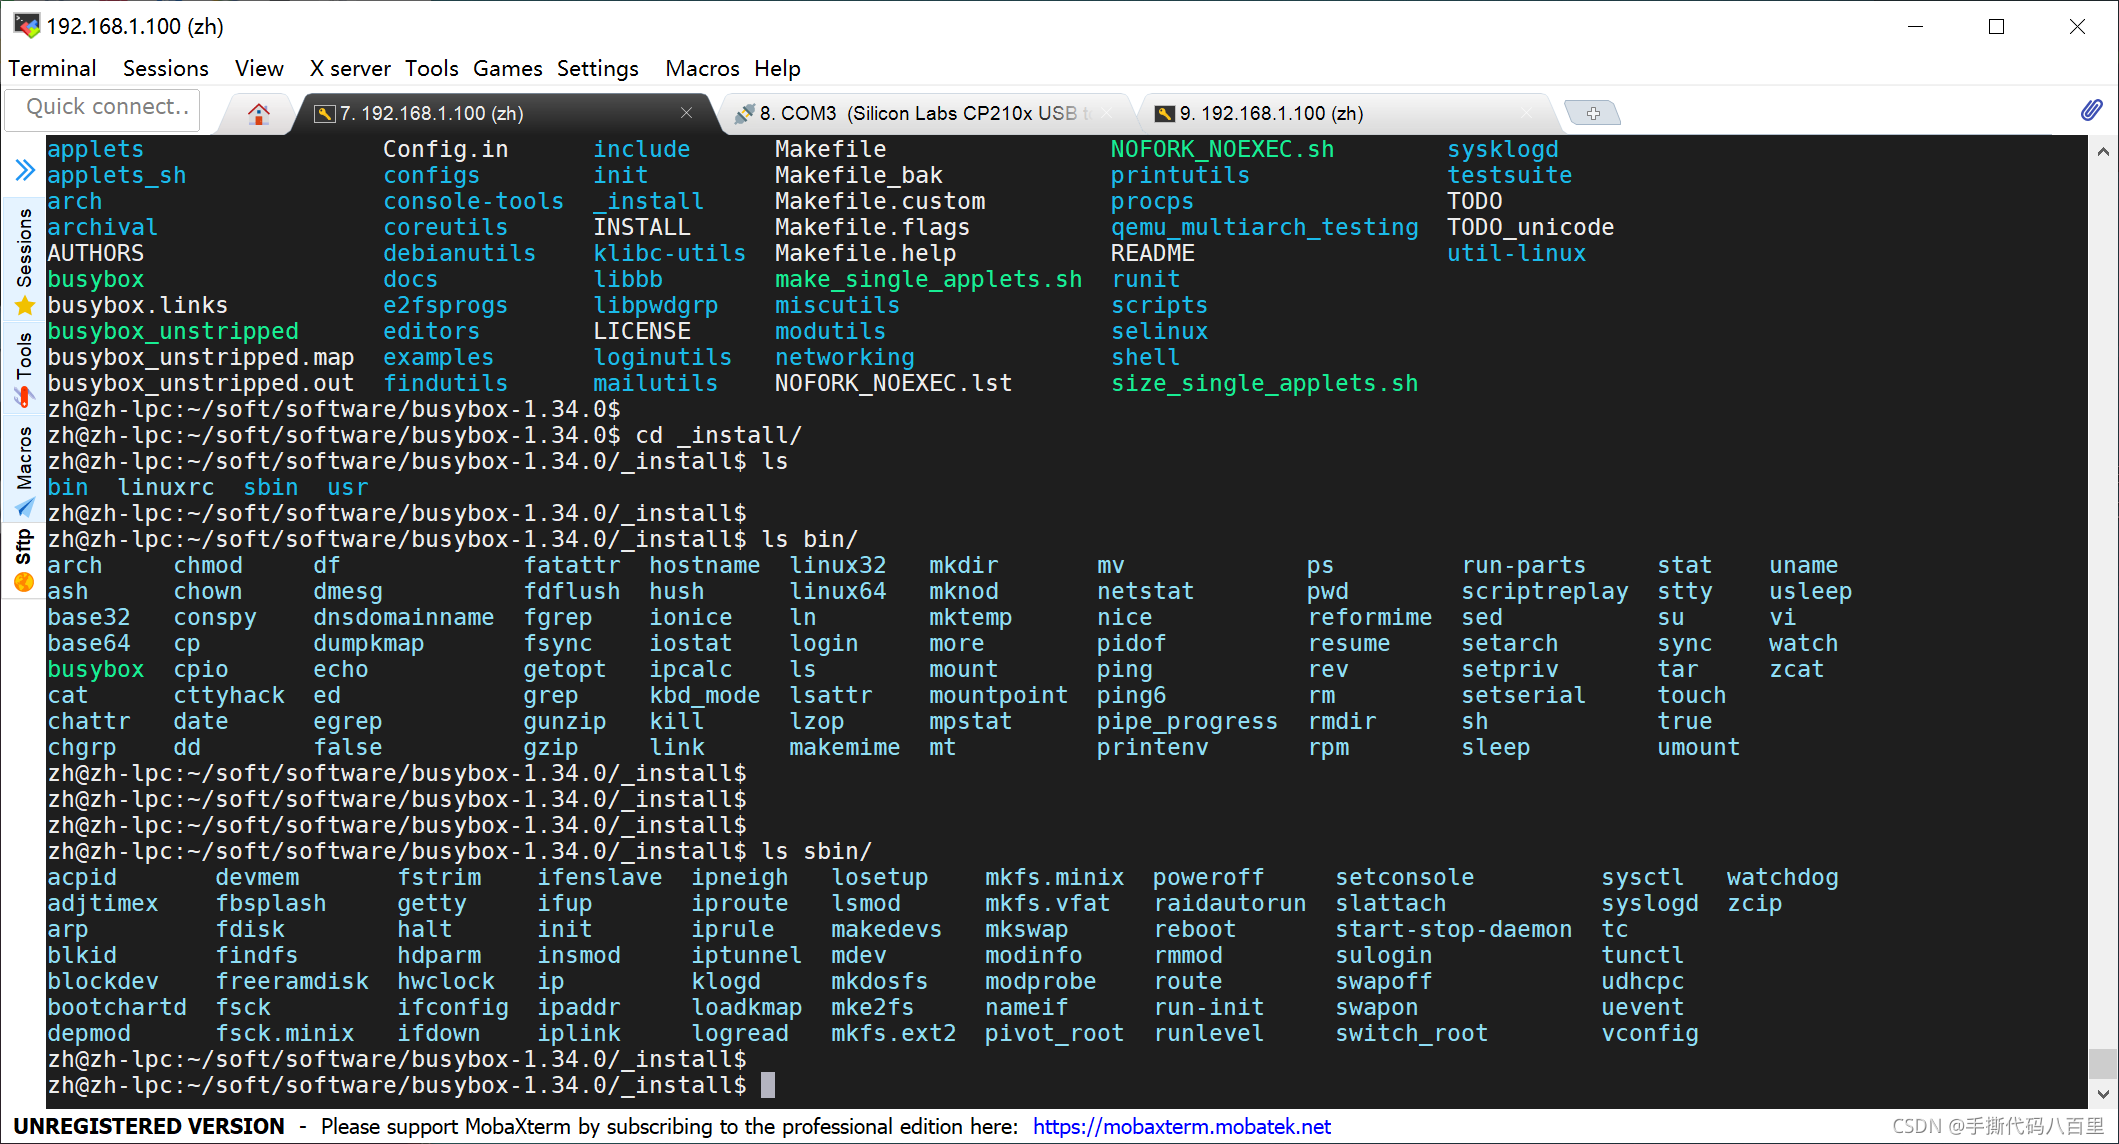Click 'raidautorun' in sbin listing
This screenshot has height=1144, width=2119.
(1229, 903)
